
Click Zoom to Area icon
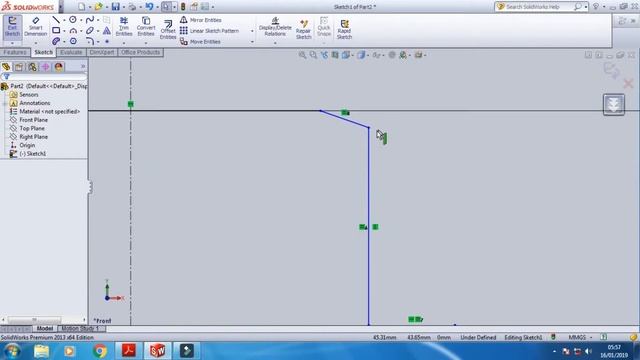tap(313, 55)
